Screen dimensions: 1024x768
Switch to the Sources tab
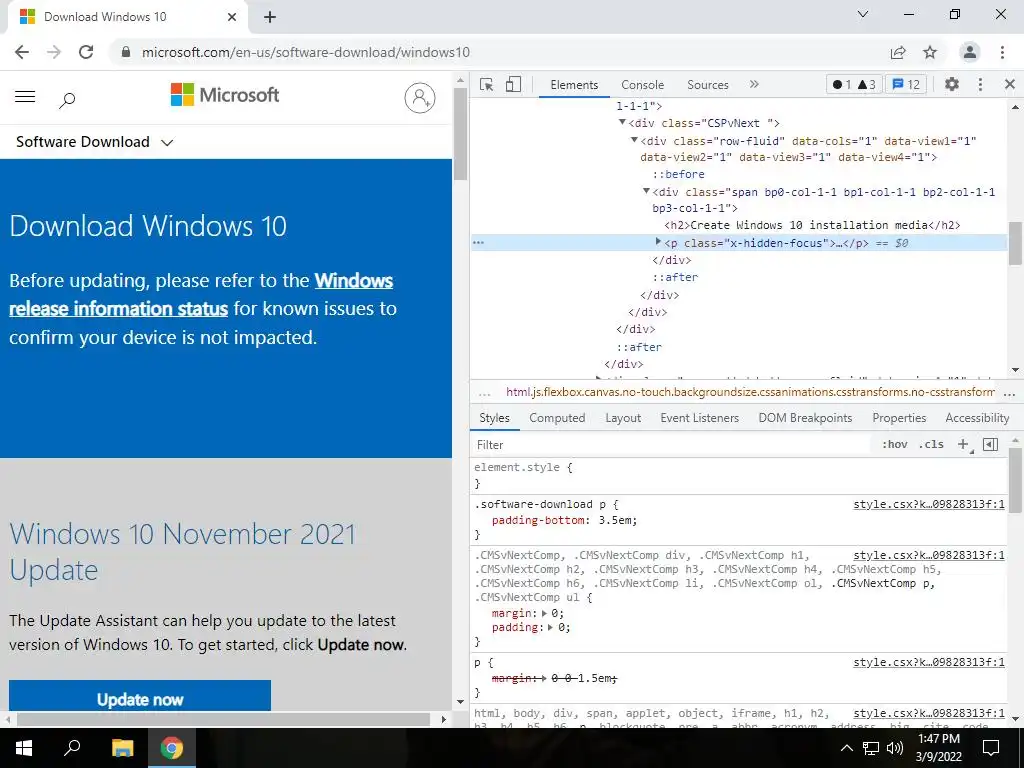click(x=707, y=85)
